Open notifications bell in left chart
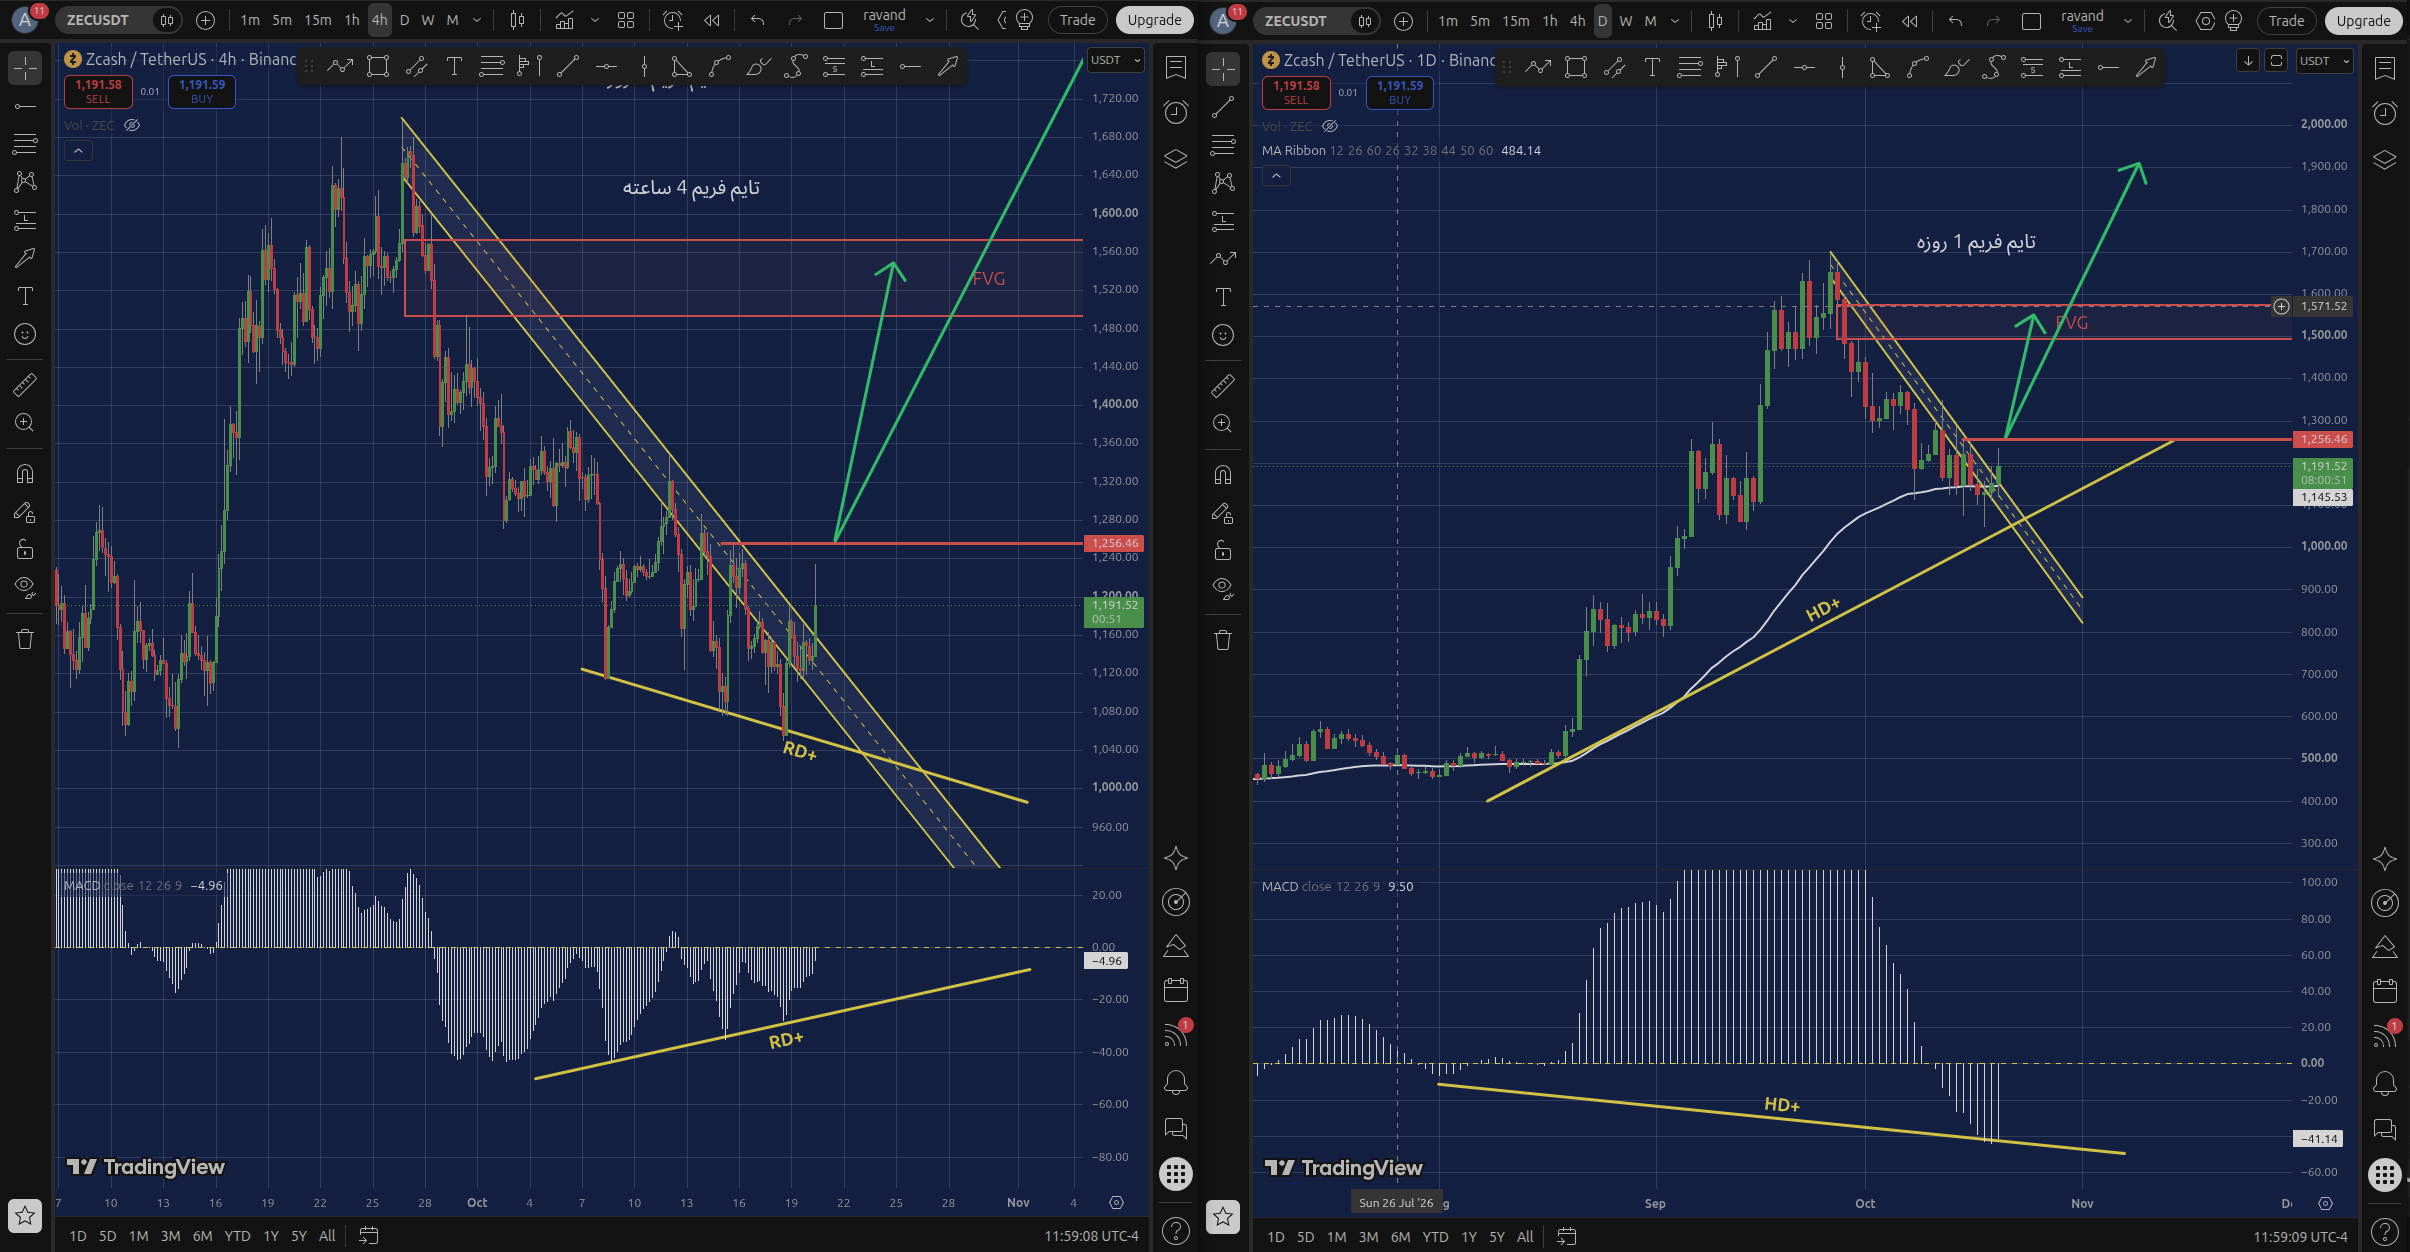The image size is (2410, 1252). click(1176, 1083)
